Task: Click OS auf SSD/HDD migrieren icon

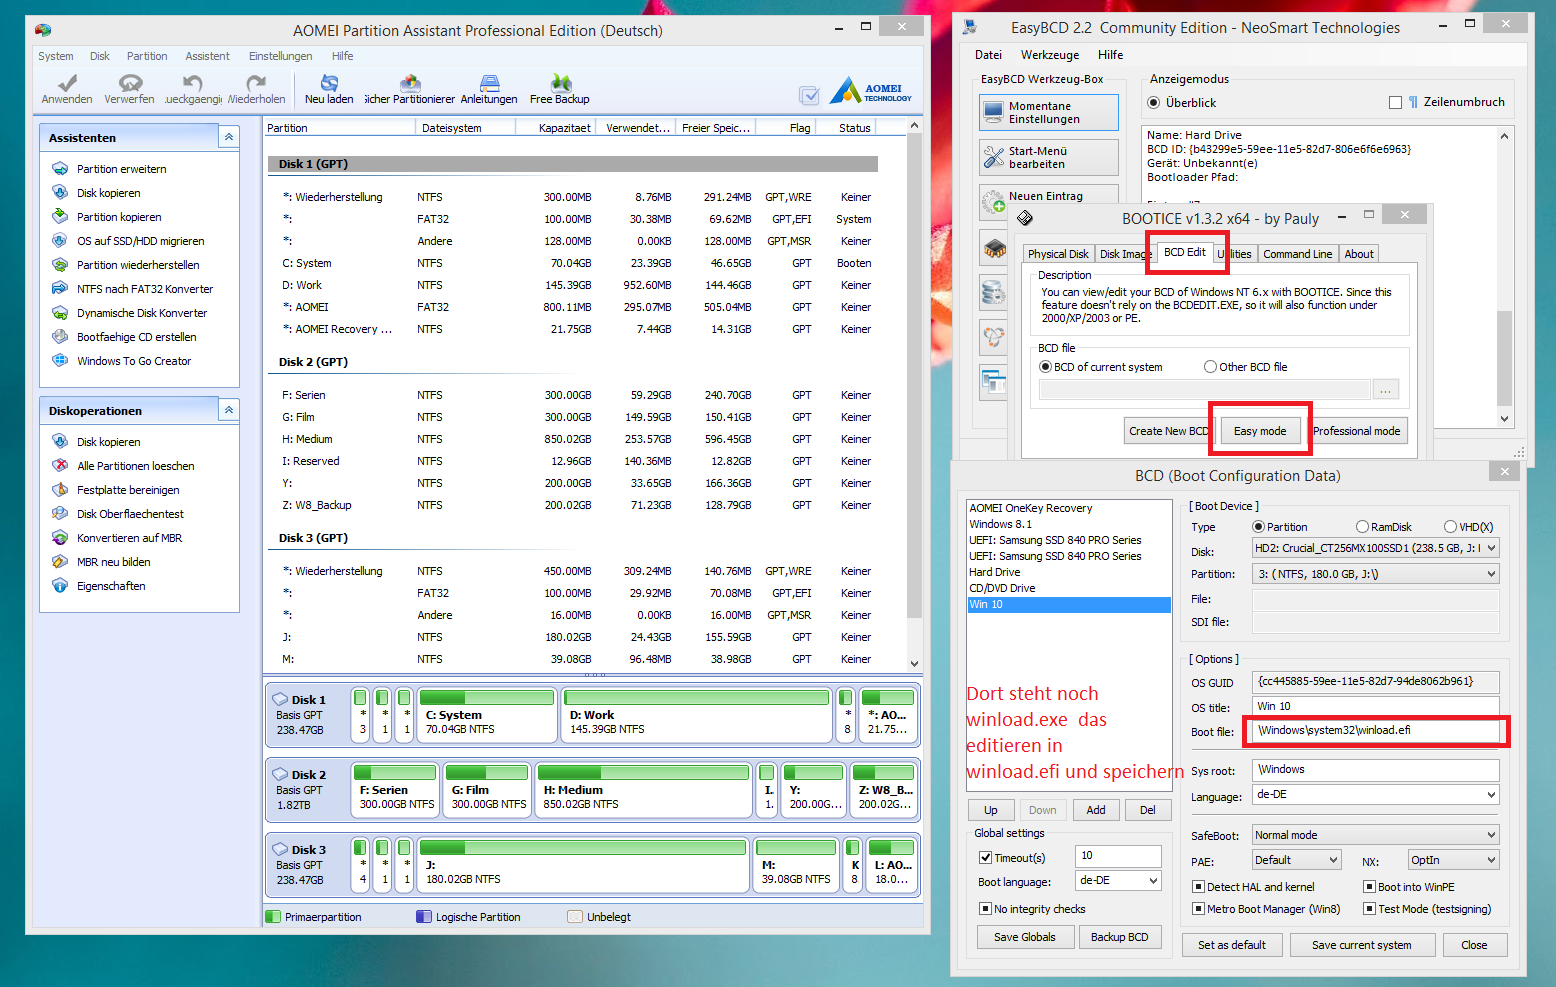Action: point(60,241)
